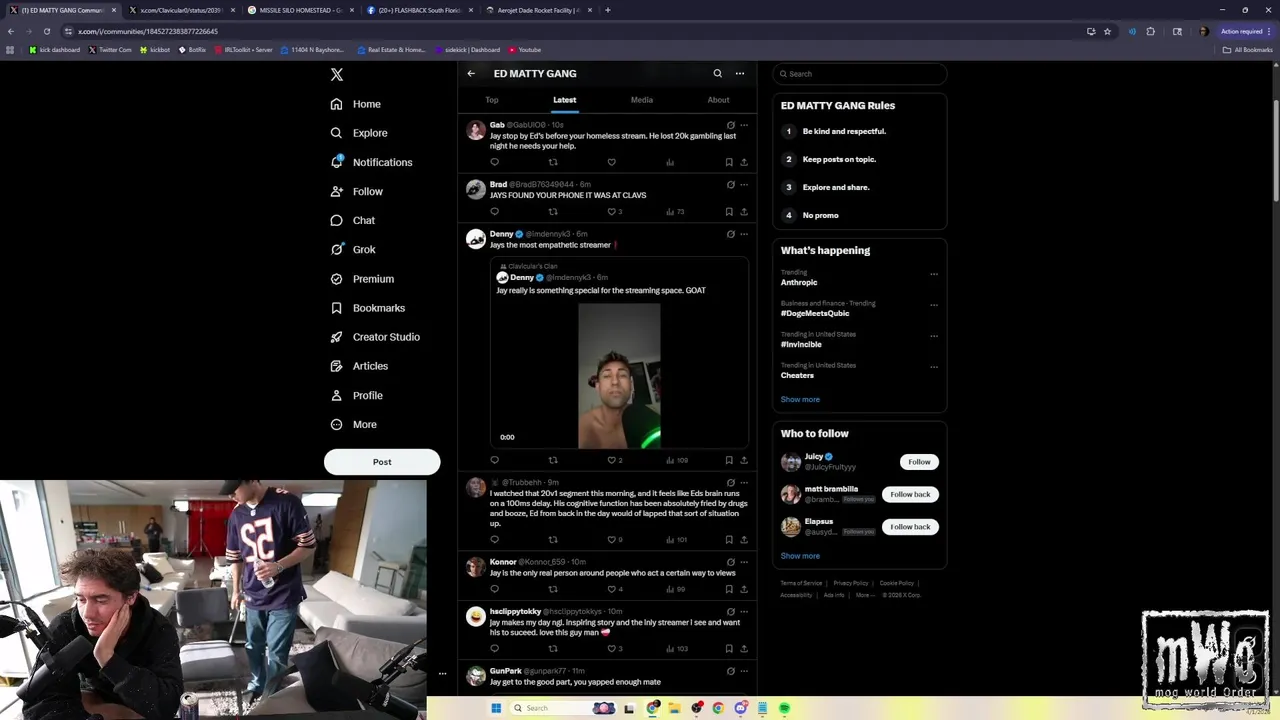Open Privacy Policy footer link
The image size is (1280, 720).
click(x=851, y=583)
